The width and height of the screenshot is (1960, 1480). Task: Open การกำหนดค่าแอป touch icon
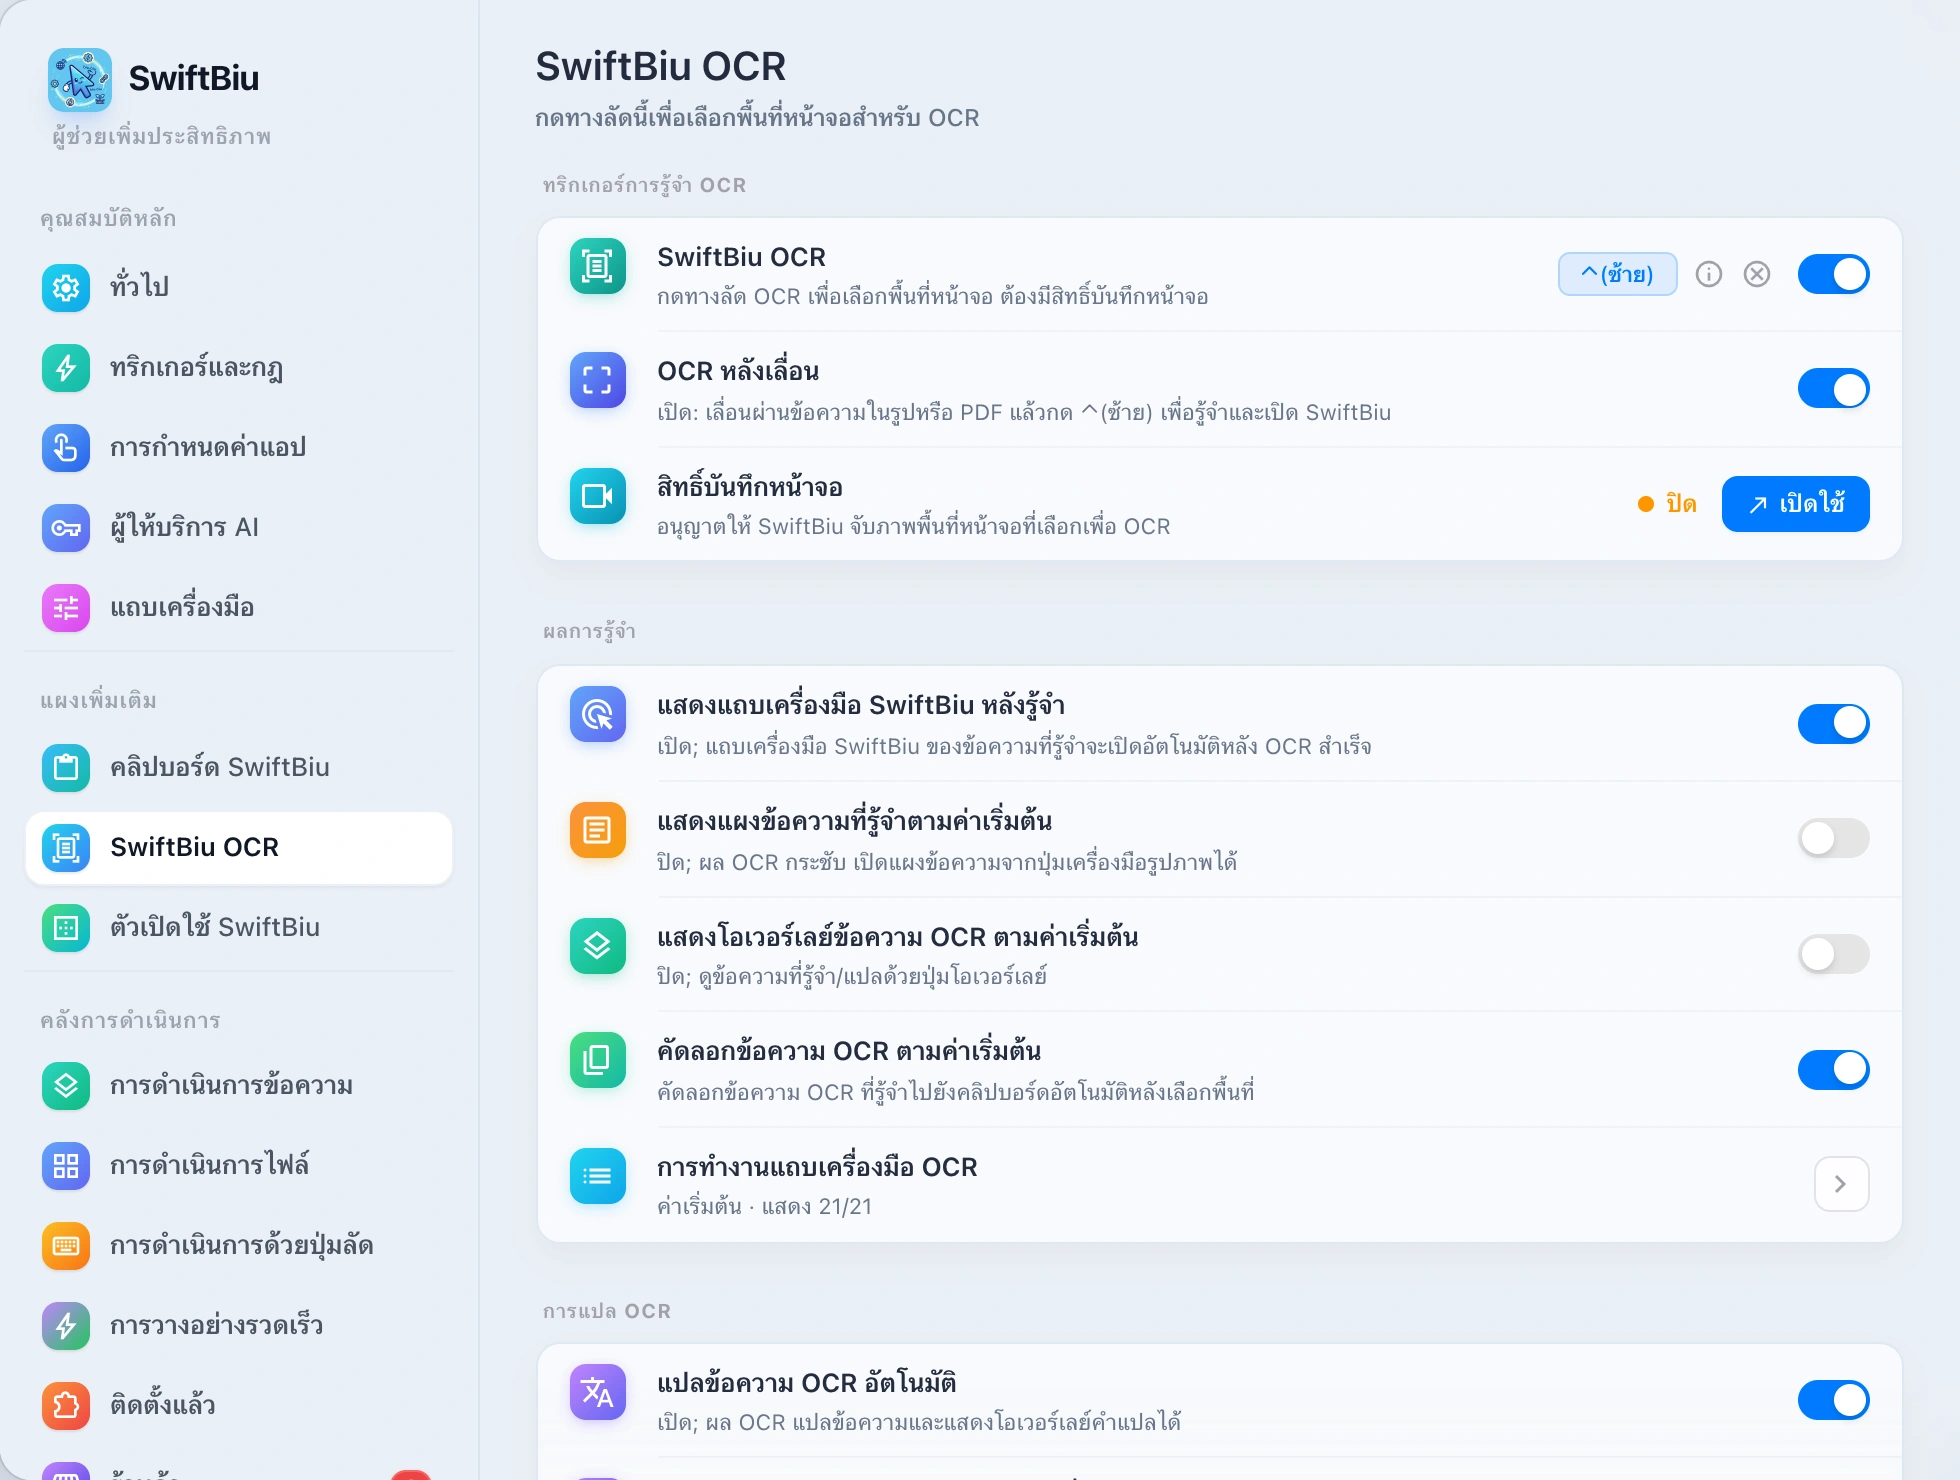click(66, 448)
